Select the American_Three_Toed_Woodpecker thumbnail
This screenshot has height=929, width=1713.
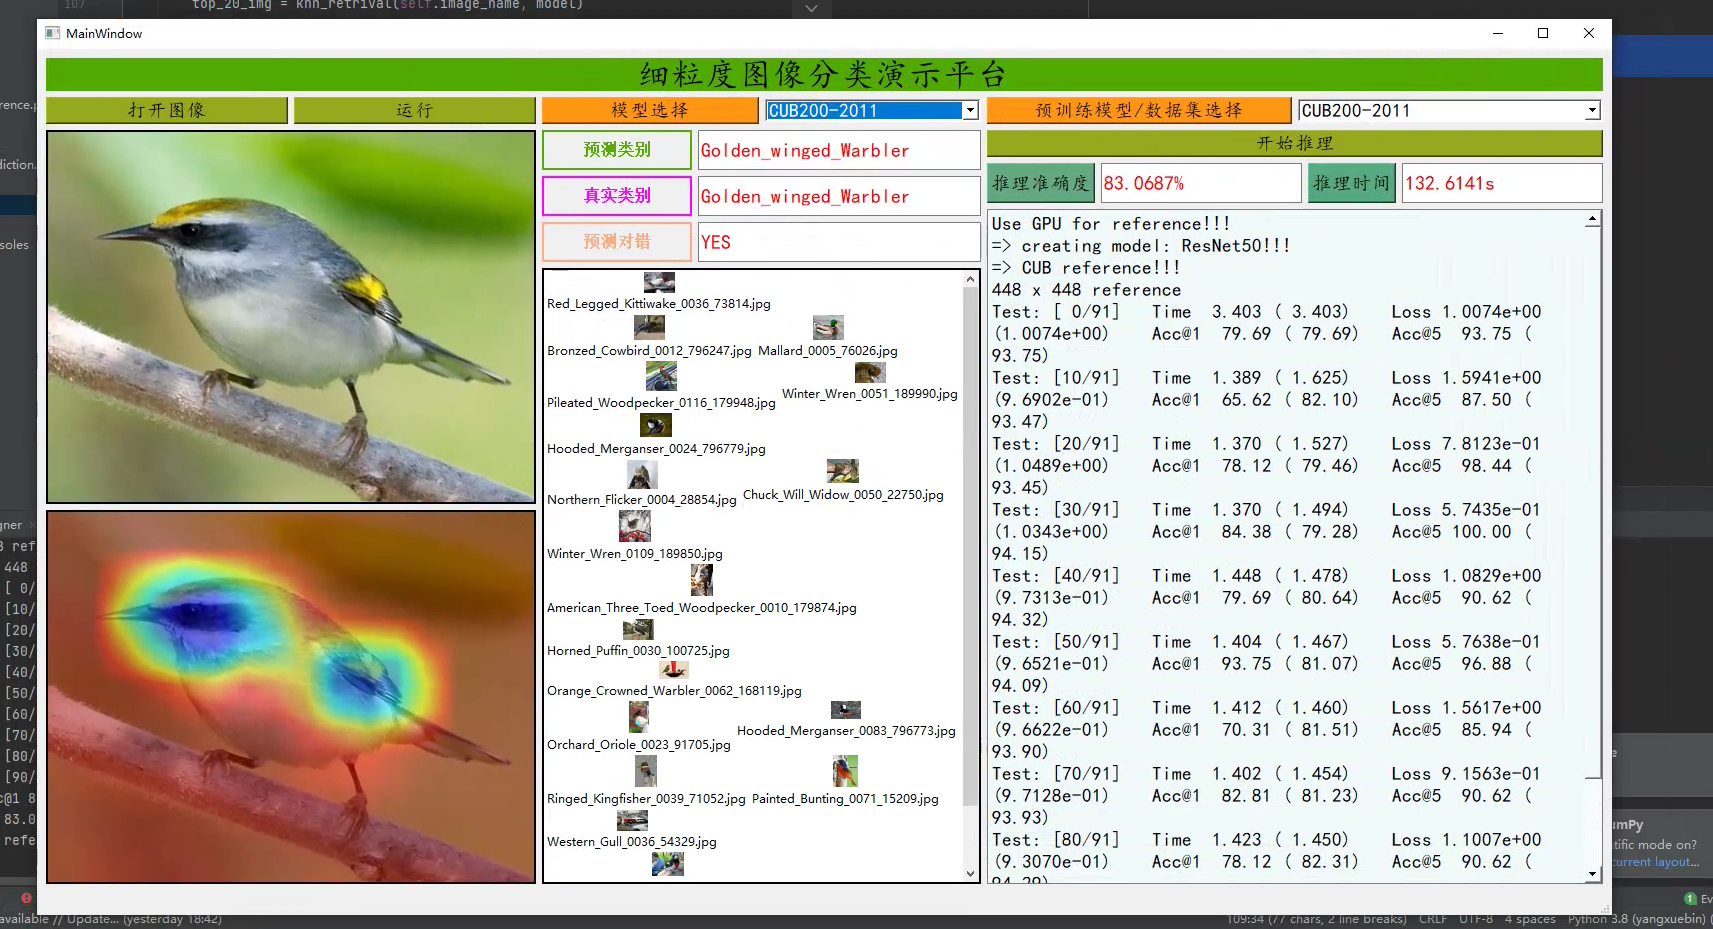[701, 580]
